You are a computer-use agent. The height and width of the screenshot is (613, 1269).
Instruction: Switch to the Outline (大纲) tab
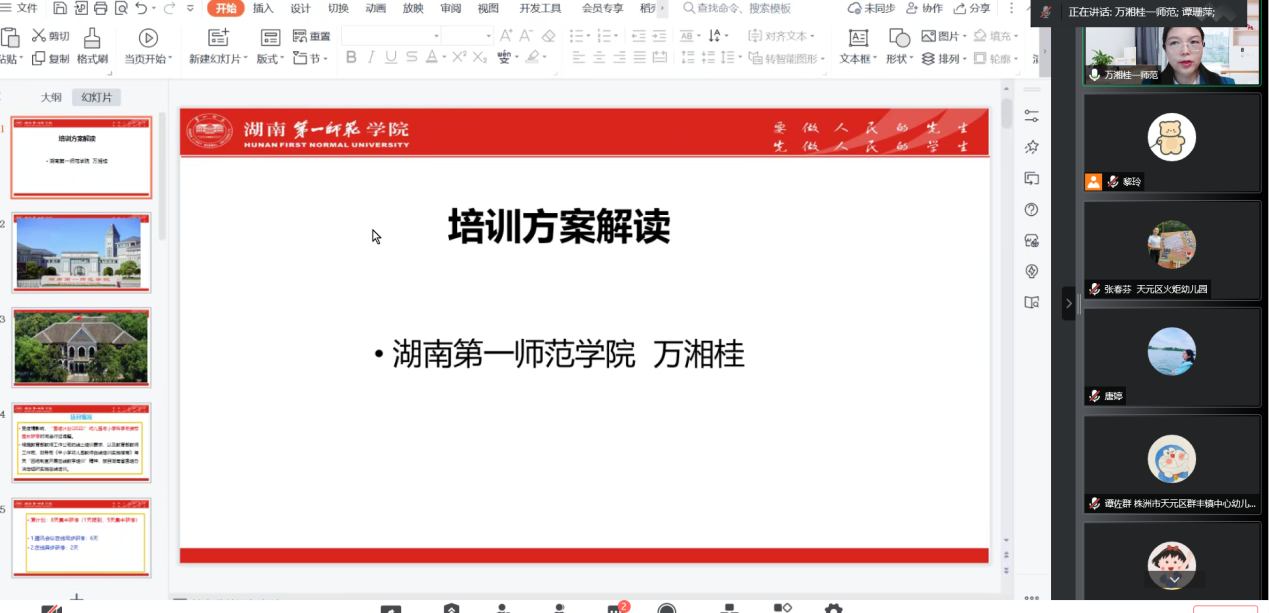point(51,97)
